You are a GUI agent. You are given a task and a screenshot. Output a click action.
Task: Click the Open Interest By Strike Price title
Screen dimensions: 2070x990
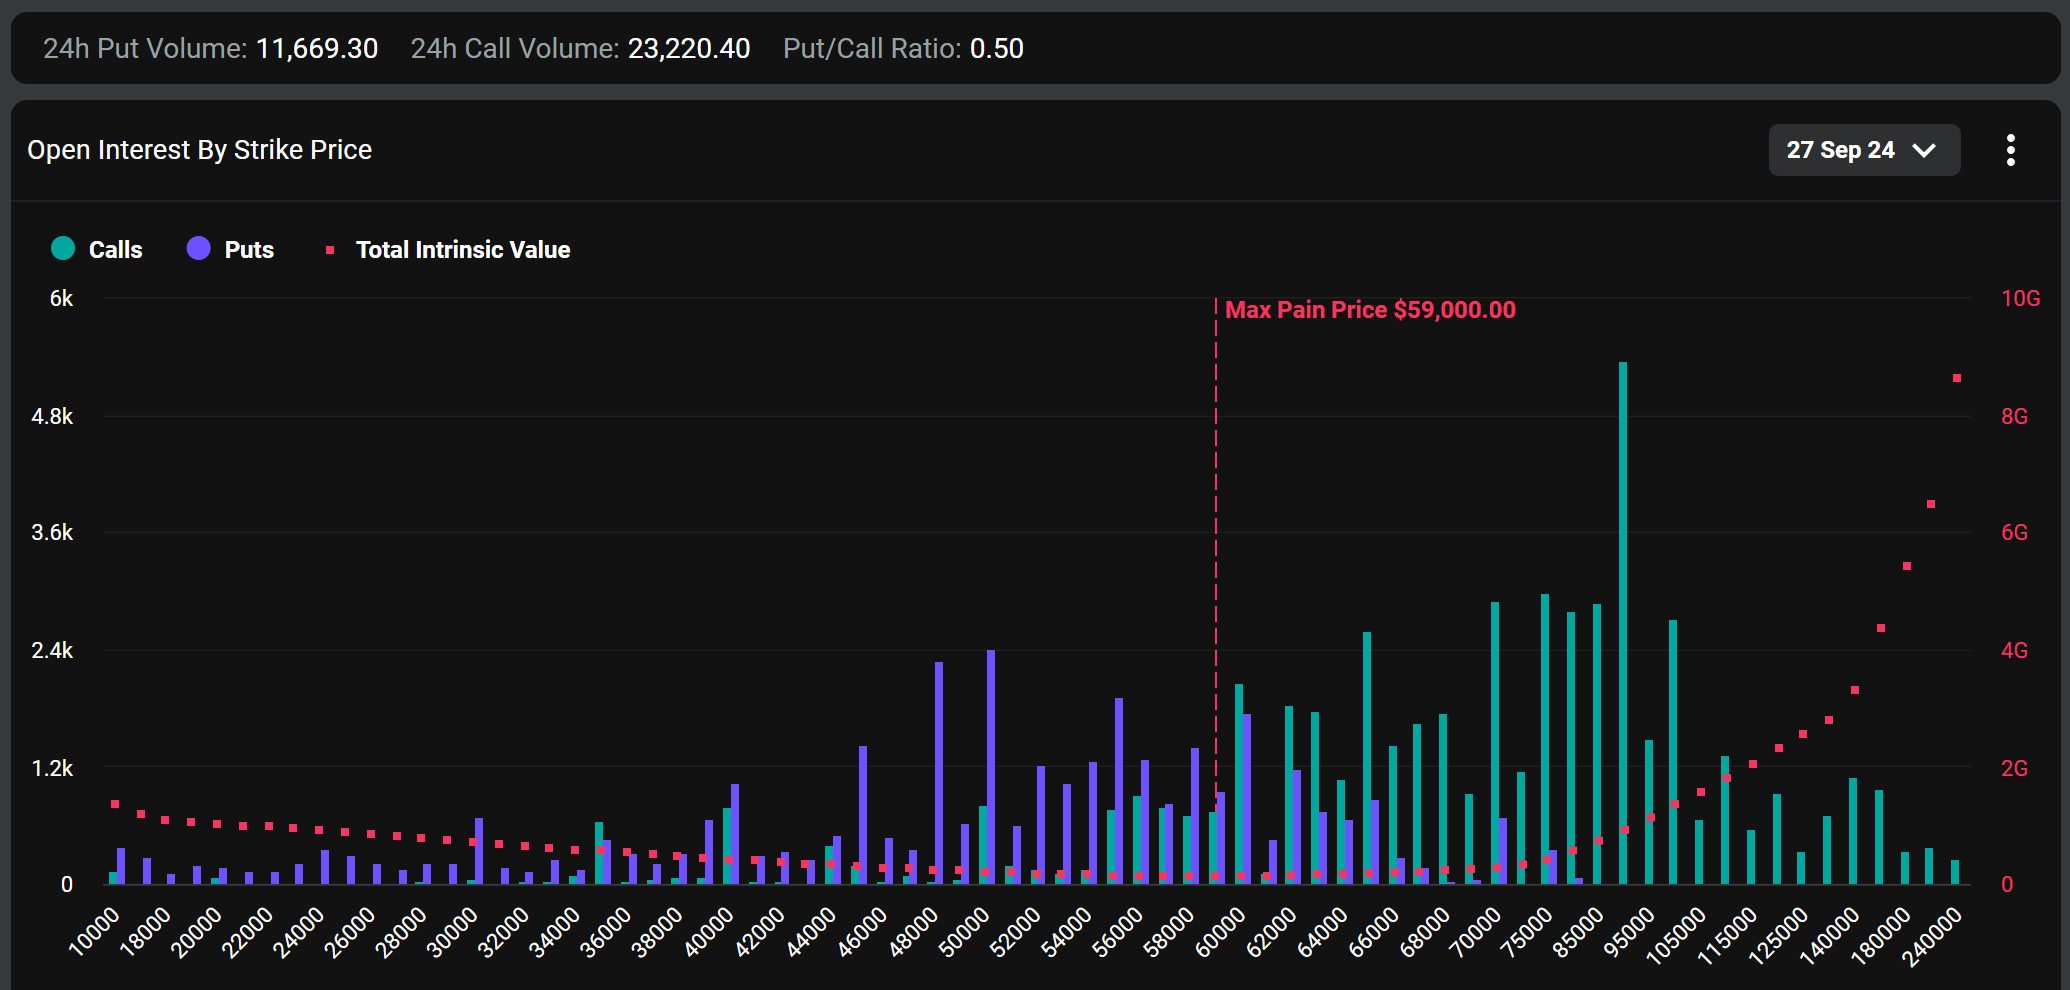(x=199, y=150)
